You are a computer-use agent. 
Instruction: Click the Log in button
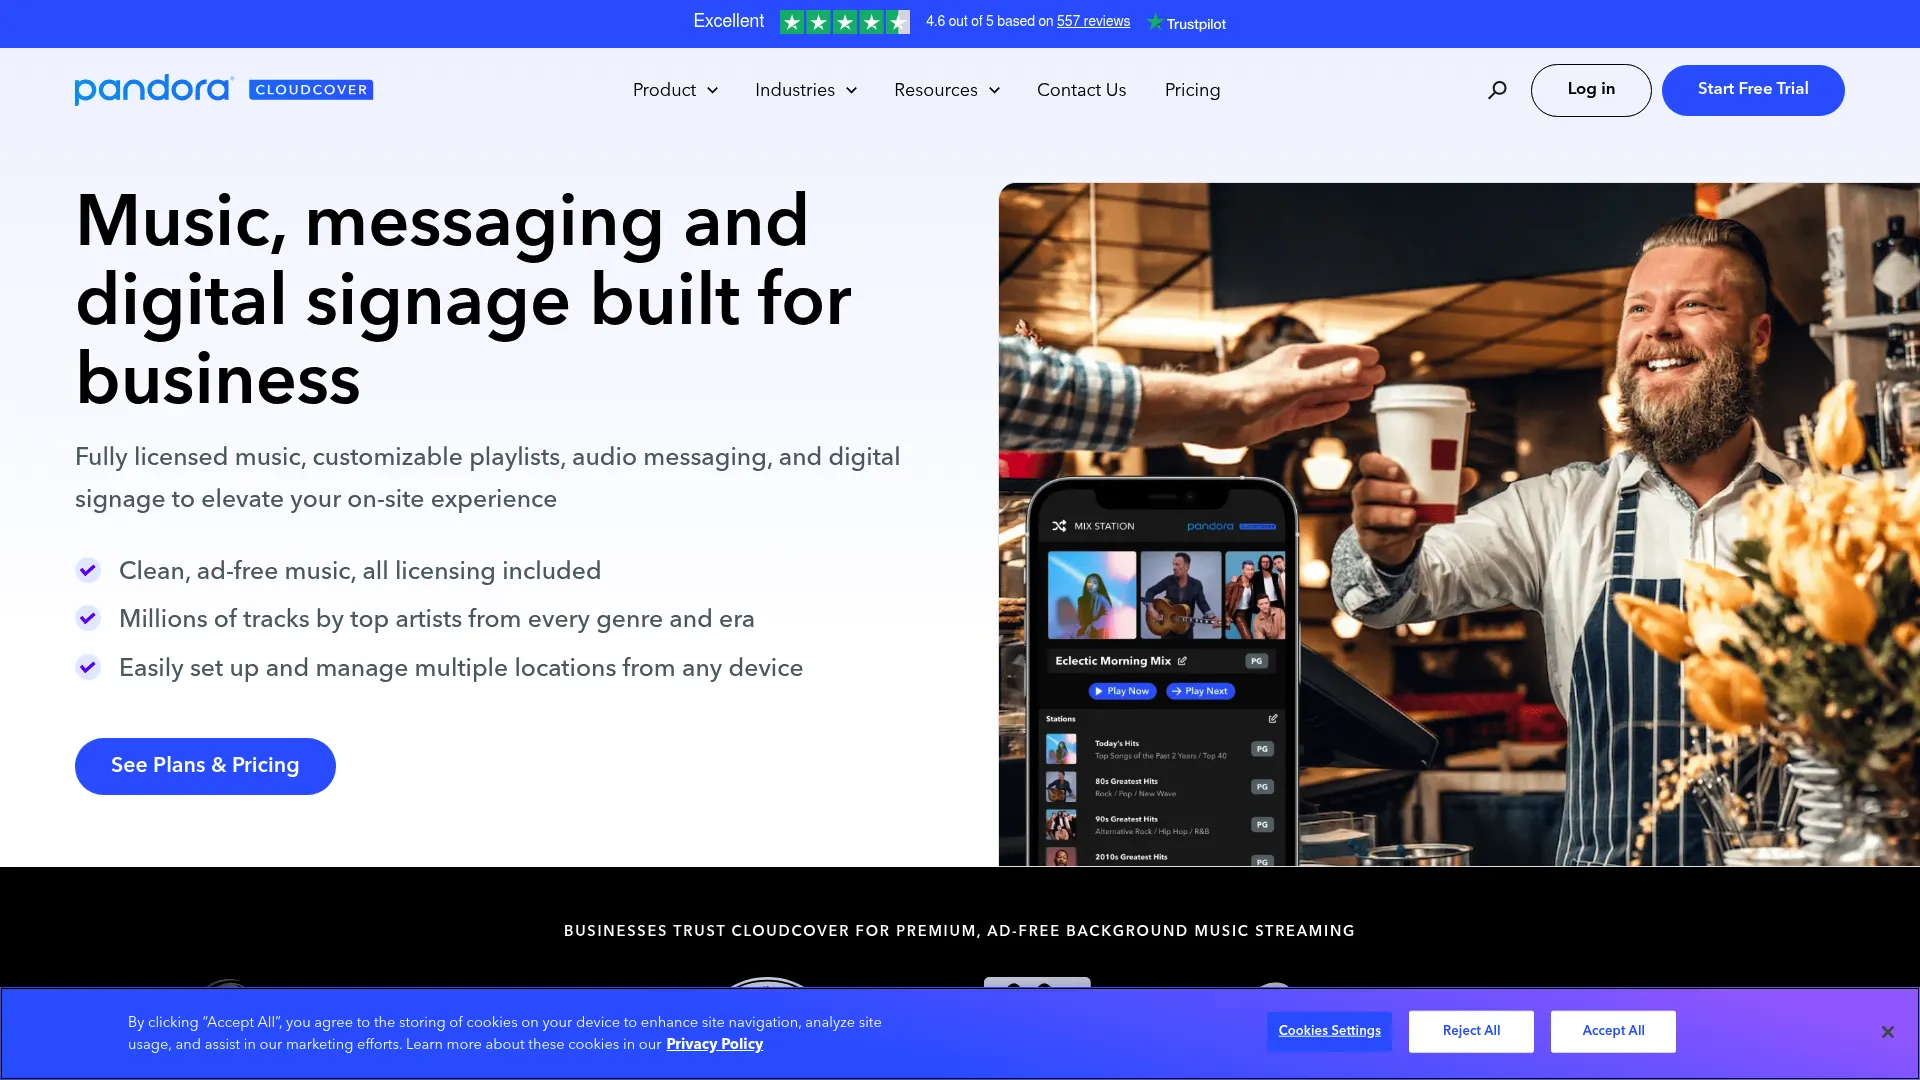[1591, 90]
